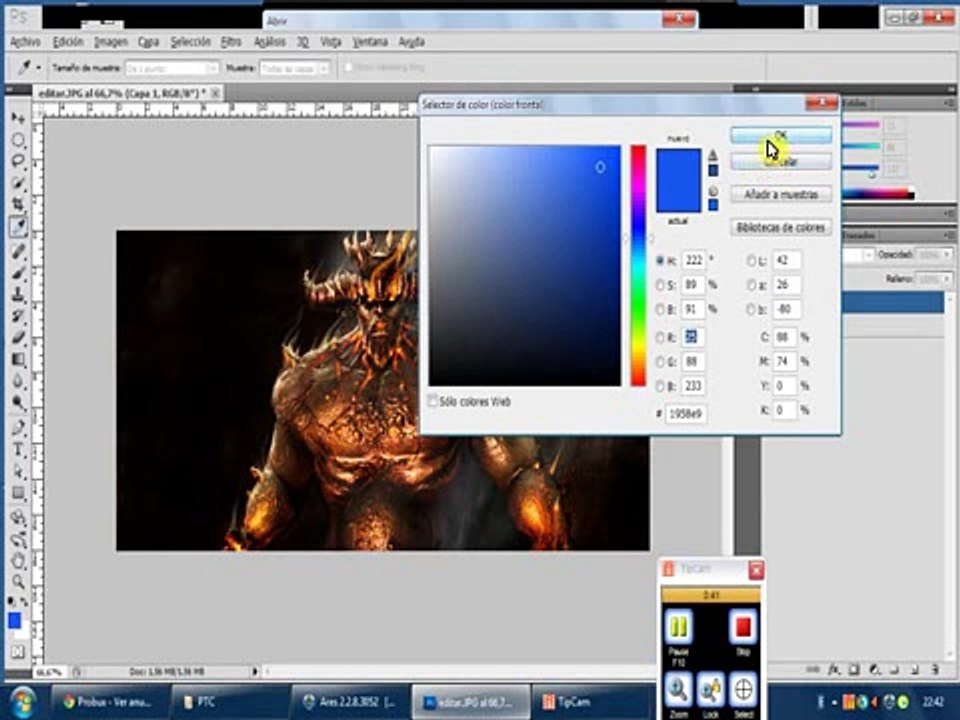Select the Brush tool
The height and width of the screenshot is (720, 960).
click(x=18, y=272)
